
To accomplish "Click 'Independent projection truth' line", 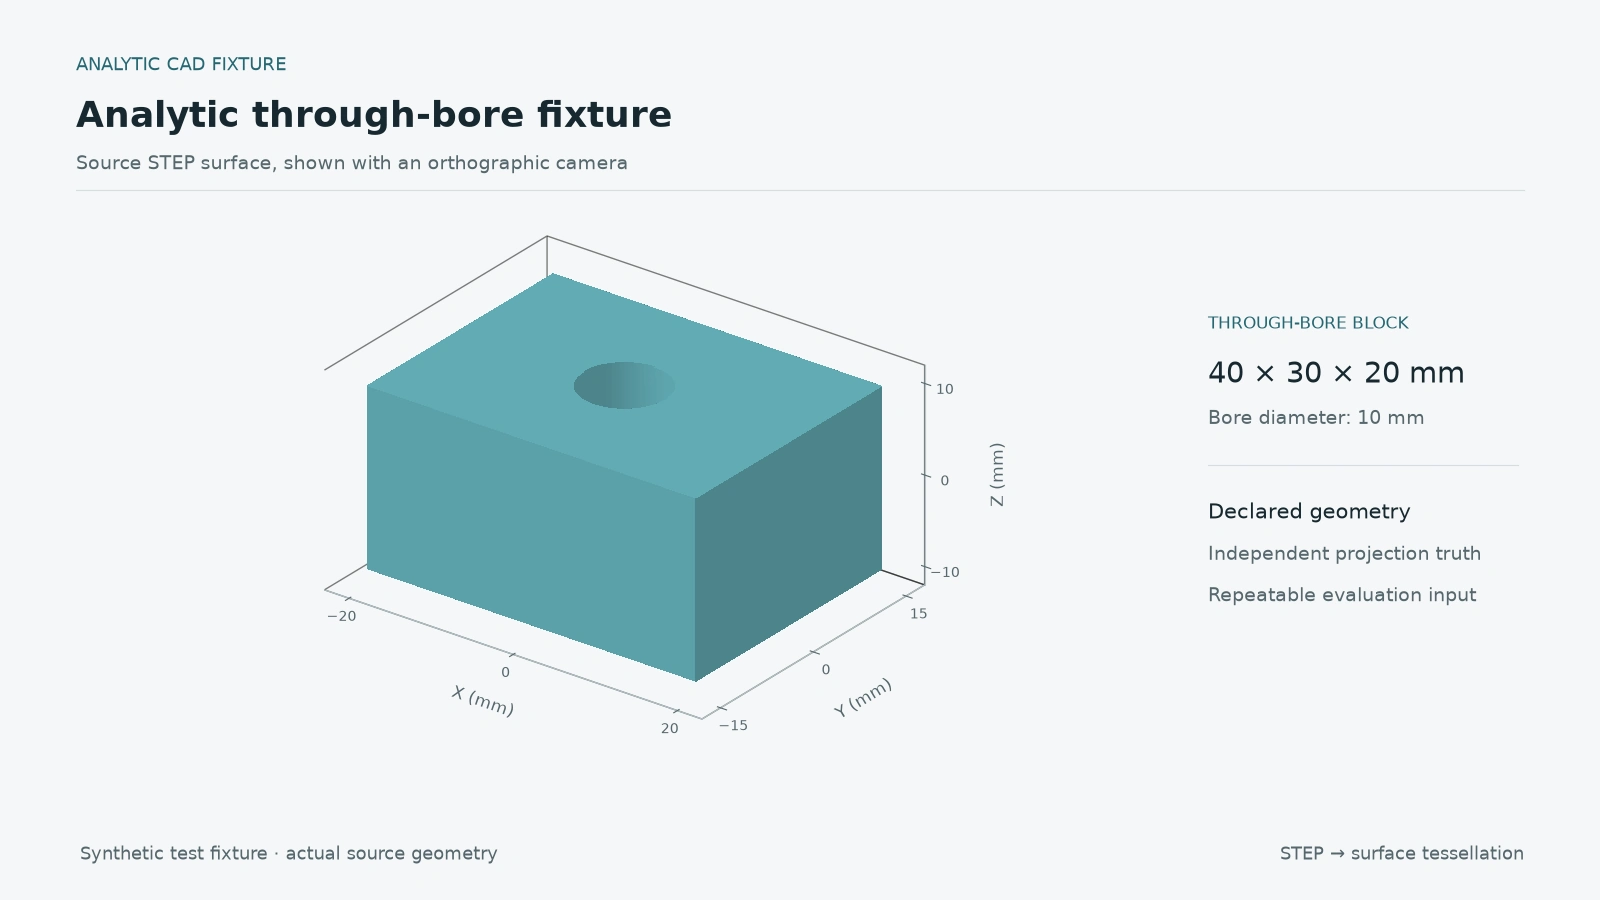I will [1344, 554].
